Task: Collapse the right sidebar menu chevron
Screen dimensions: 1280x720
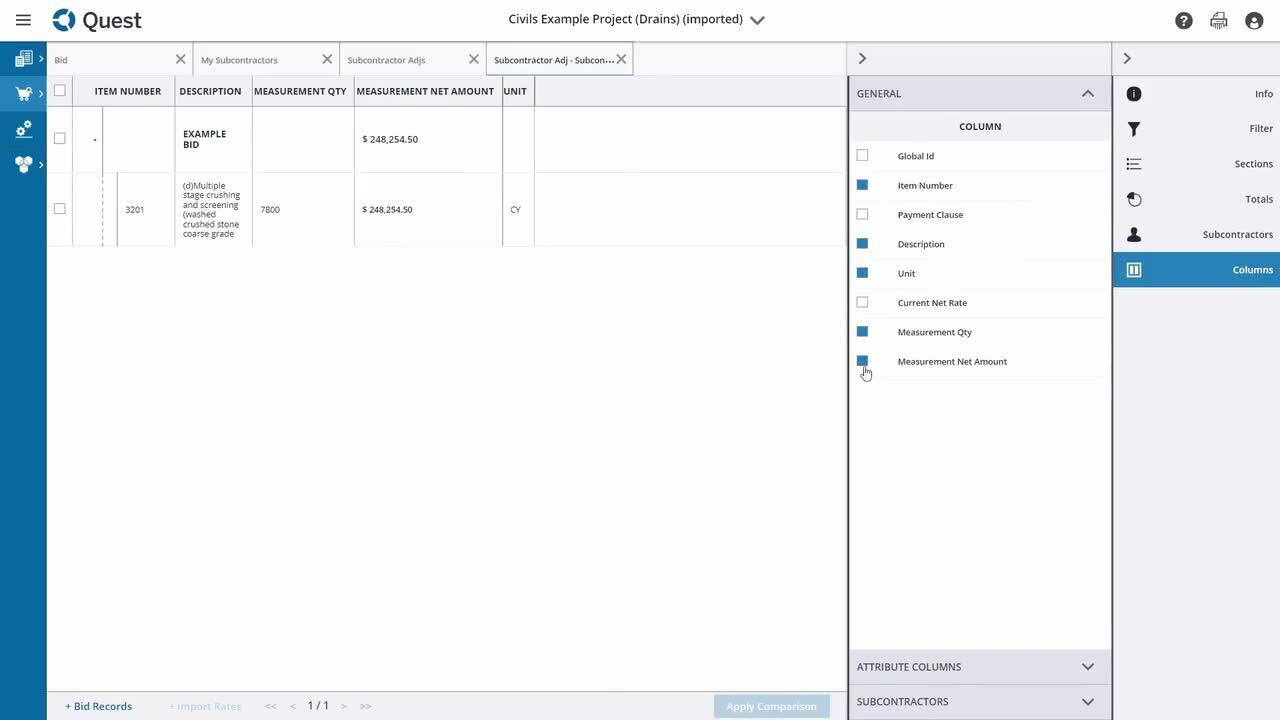Action: pyautogui.click(x=1127, y=59)
